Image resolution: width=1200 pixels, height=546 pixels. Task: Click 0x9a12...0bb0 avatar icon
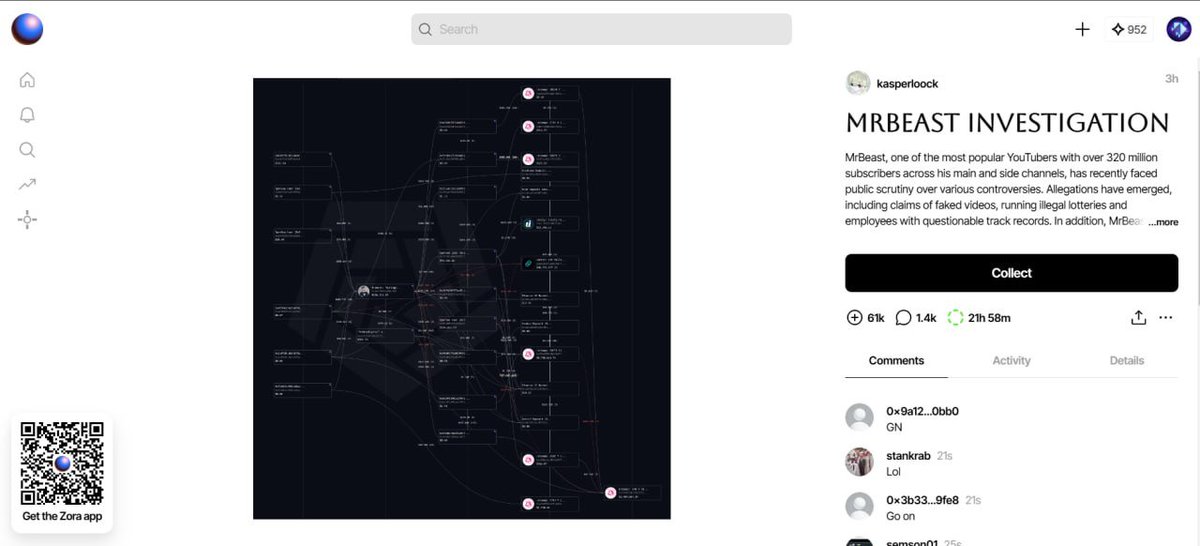tap(859, 417)
